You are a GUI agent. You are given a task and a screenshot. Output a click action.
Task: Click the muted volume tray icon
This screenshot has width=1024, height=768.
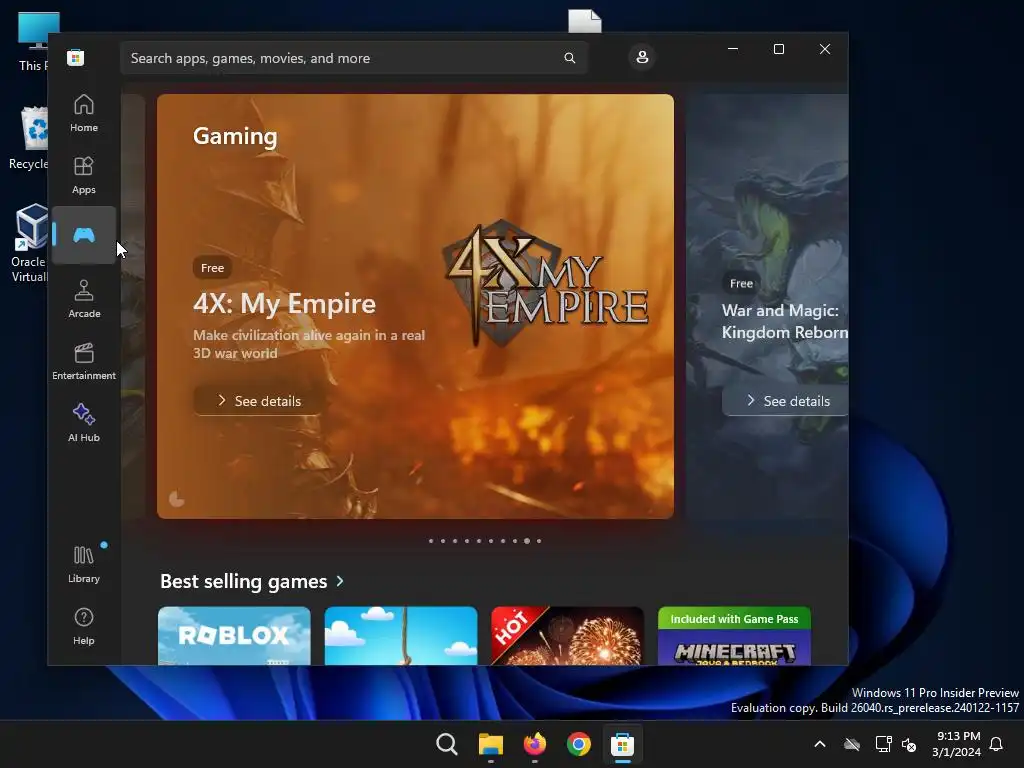click(x=909, y=744)
